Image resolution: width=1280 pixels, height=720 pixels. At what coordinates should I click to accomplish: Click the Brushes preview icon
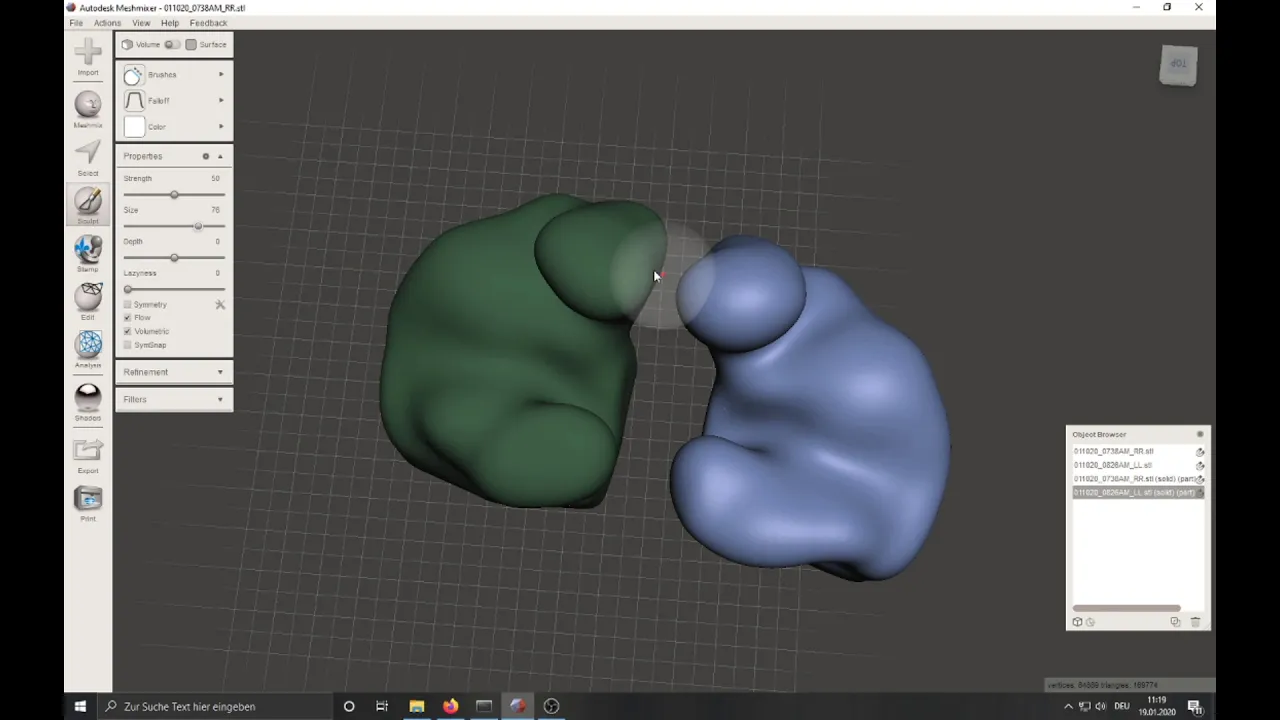pos(134,75)
